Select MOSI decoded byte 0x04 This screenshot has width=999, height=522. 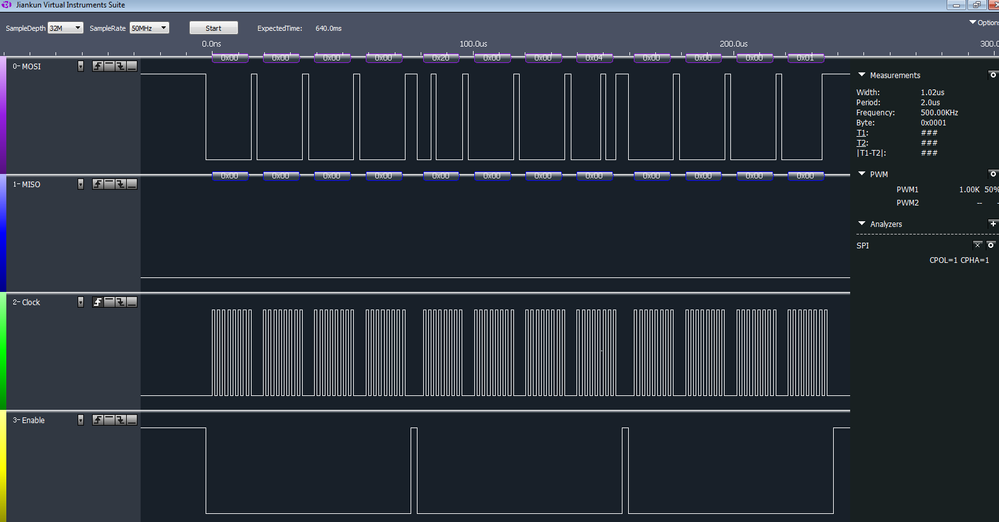coord(594,58)
